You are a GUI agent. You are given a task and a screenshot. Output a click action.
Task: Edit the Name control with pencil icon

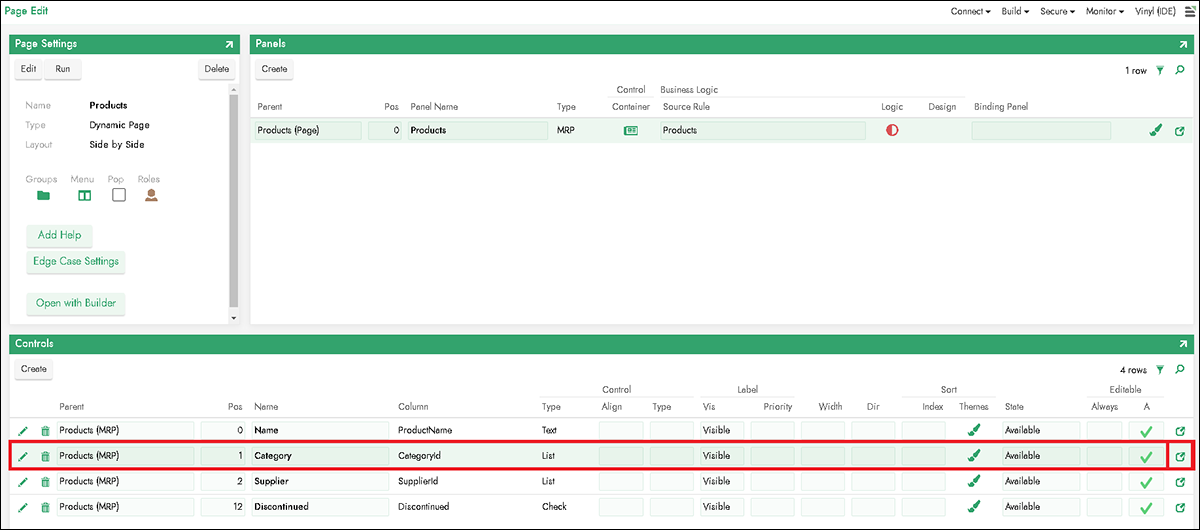[23, 430]
